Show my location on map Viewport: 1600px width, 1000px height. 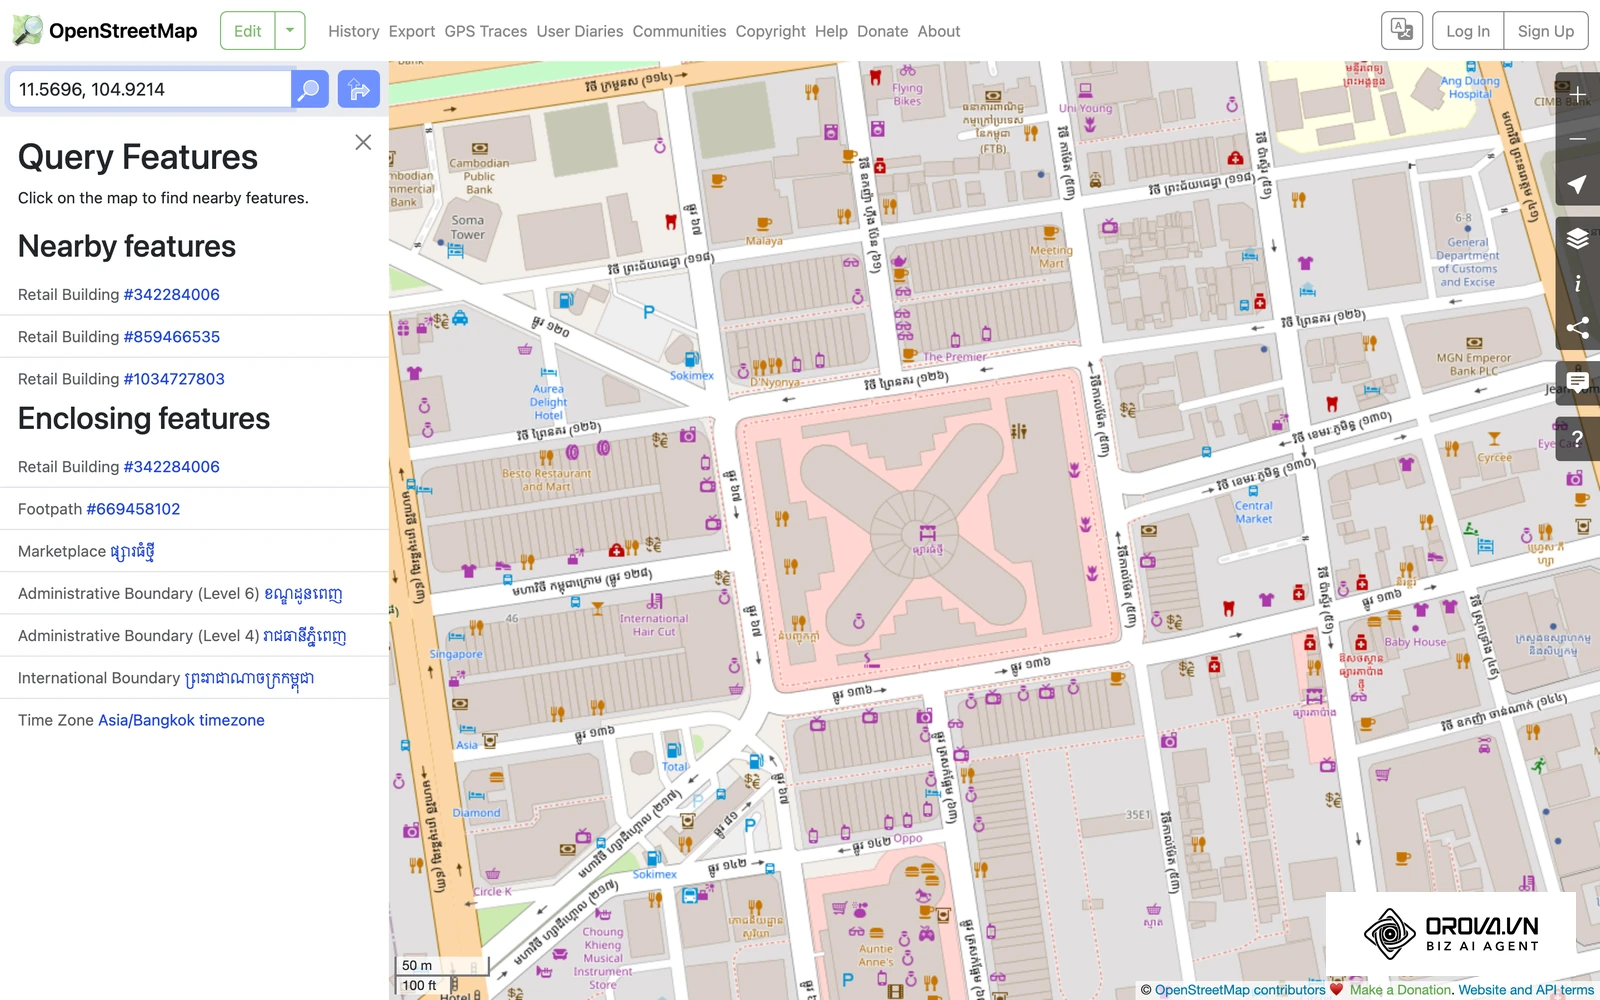click(x=1578, y=185)
